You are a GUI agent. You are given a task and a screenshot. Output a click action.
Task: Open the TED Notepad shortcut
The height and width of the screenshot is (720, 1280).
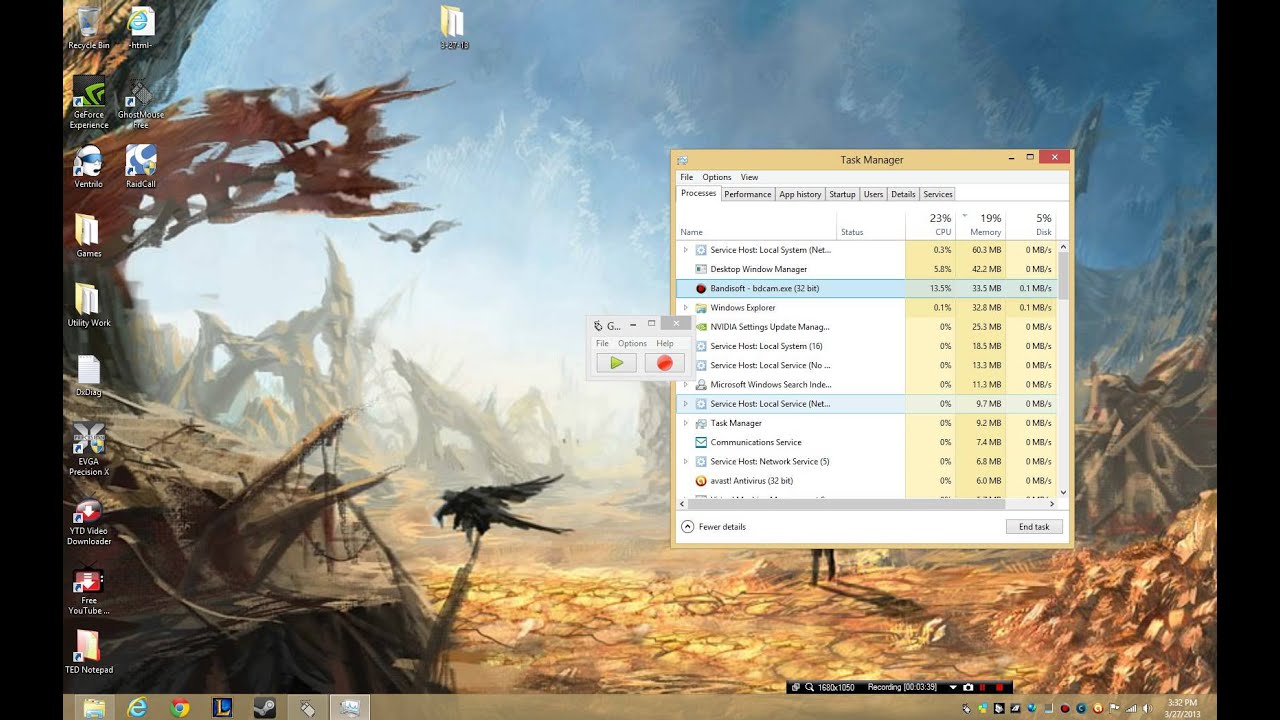(88, 650)
